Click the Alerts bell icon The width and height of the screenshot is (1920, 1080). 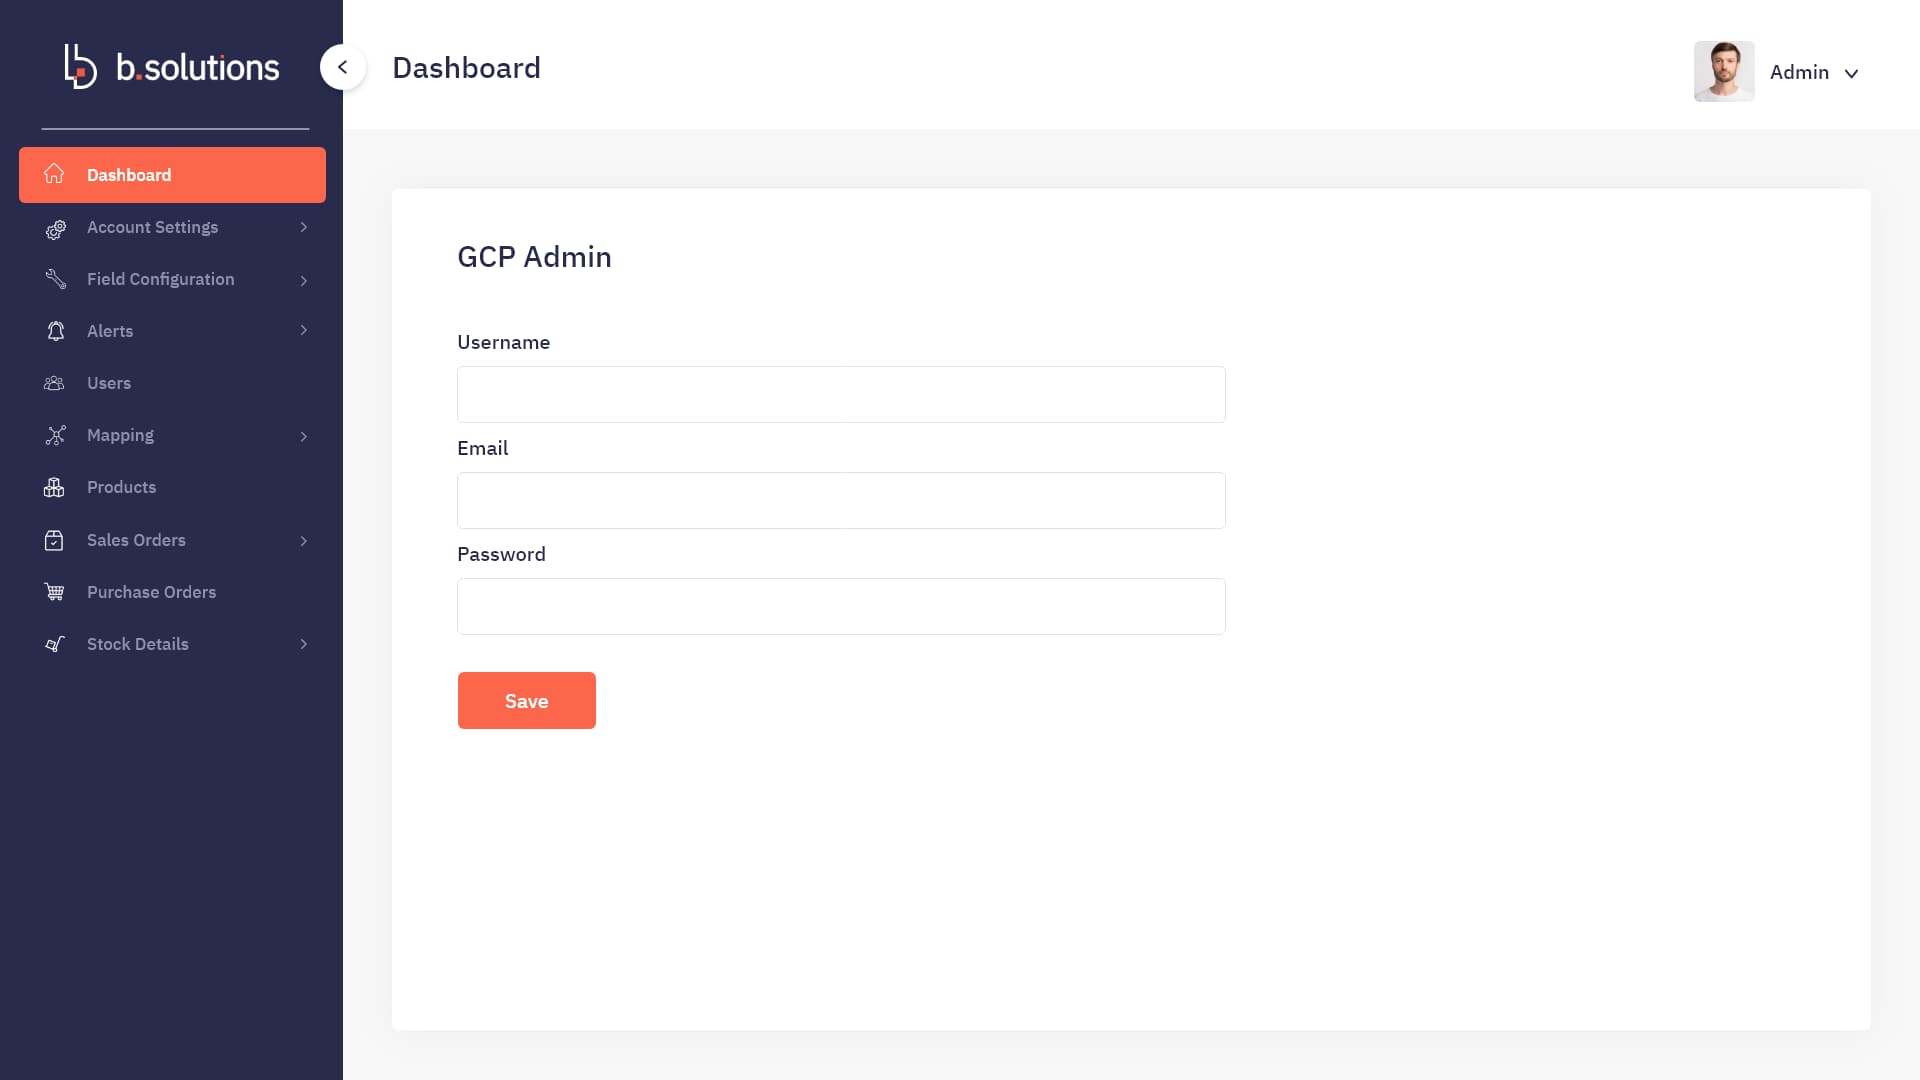coord(55,331)
